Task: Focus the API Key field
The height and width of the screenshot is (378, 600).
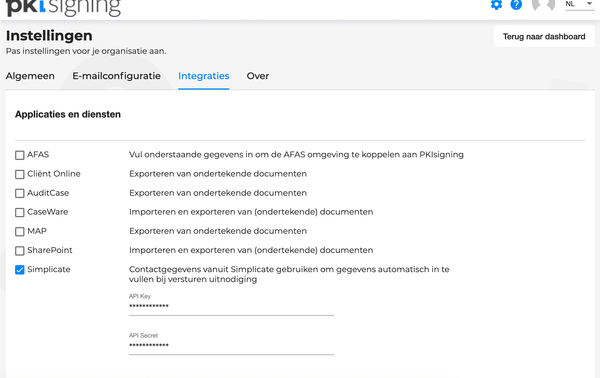Action: click(232, 306)
